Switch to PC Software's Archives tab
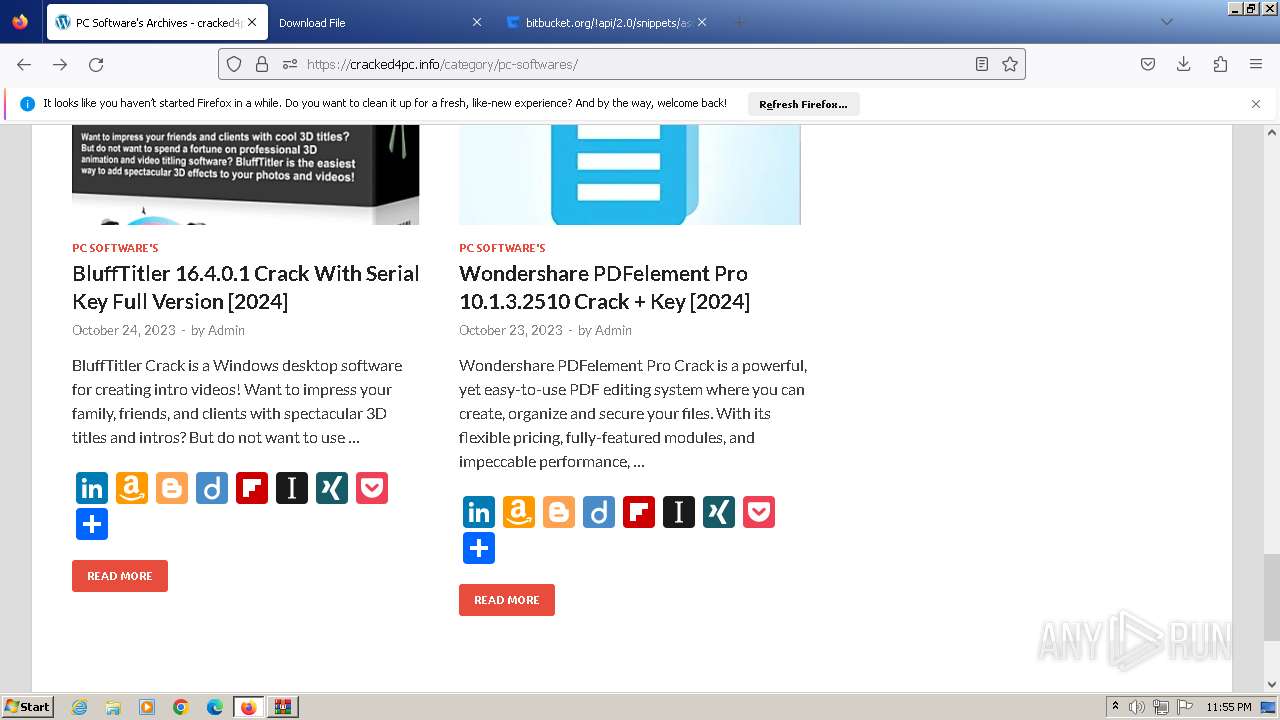 [x=156, y=22]
